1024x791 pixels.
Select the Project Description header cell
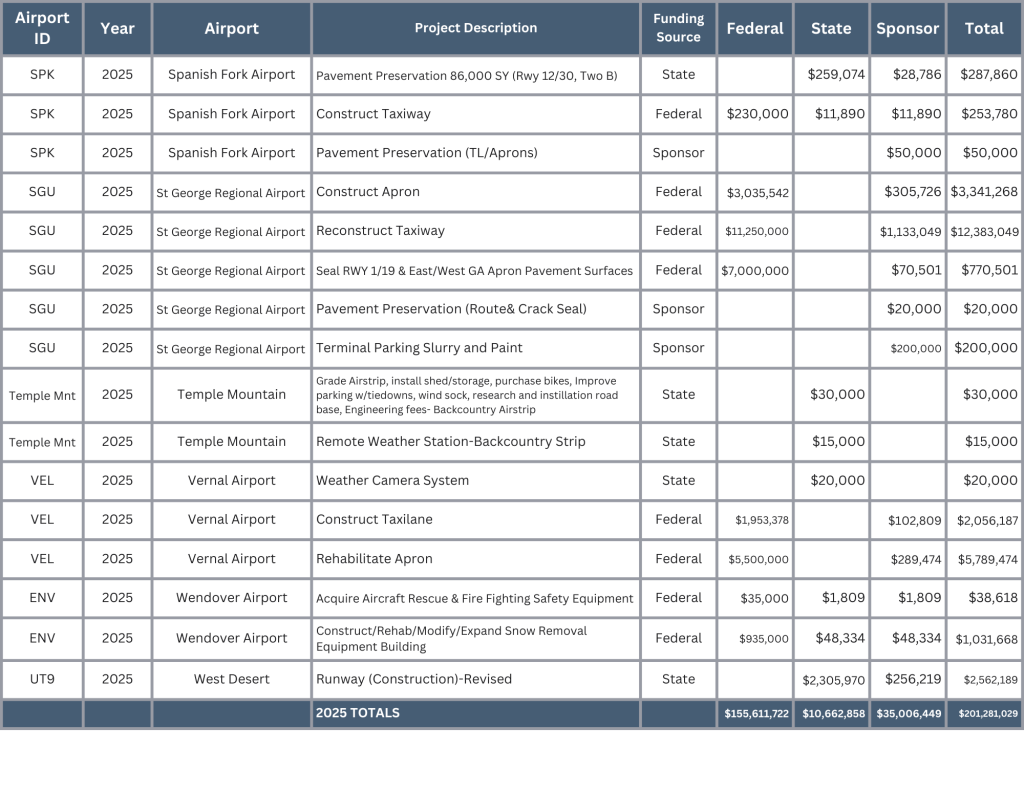pyautogui.click(x=475, y=28)
